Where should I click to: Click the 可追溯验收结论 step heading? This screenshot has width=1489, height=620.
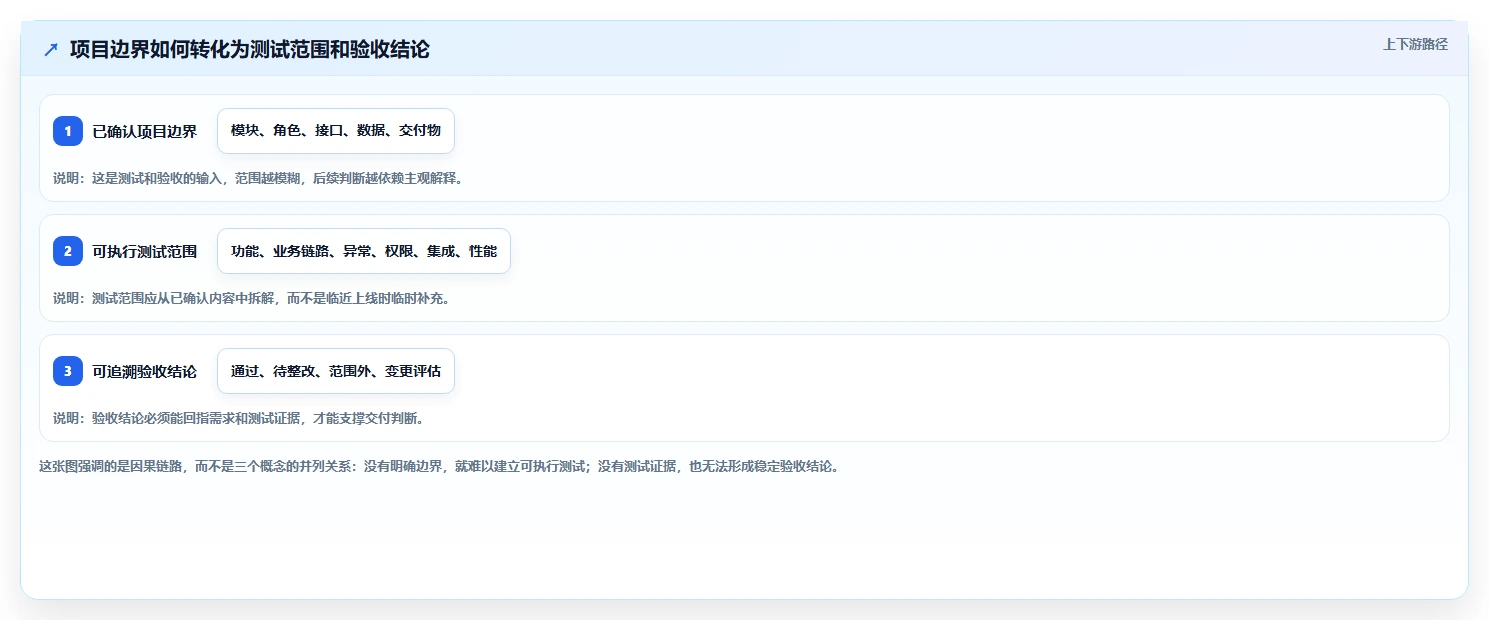(145, 371)
